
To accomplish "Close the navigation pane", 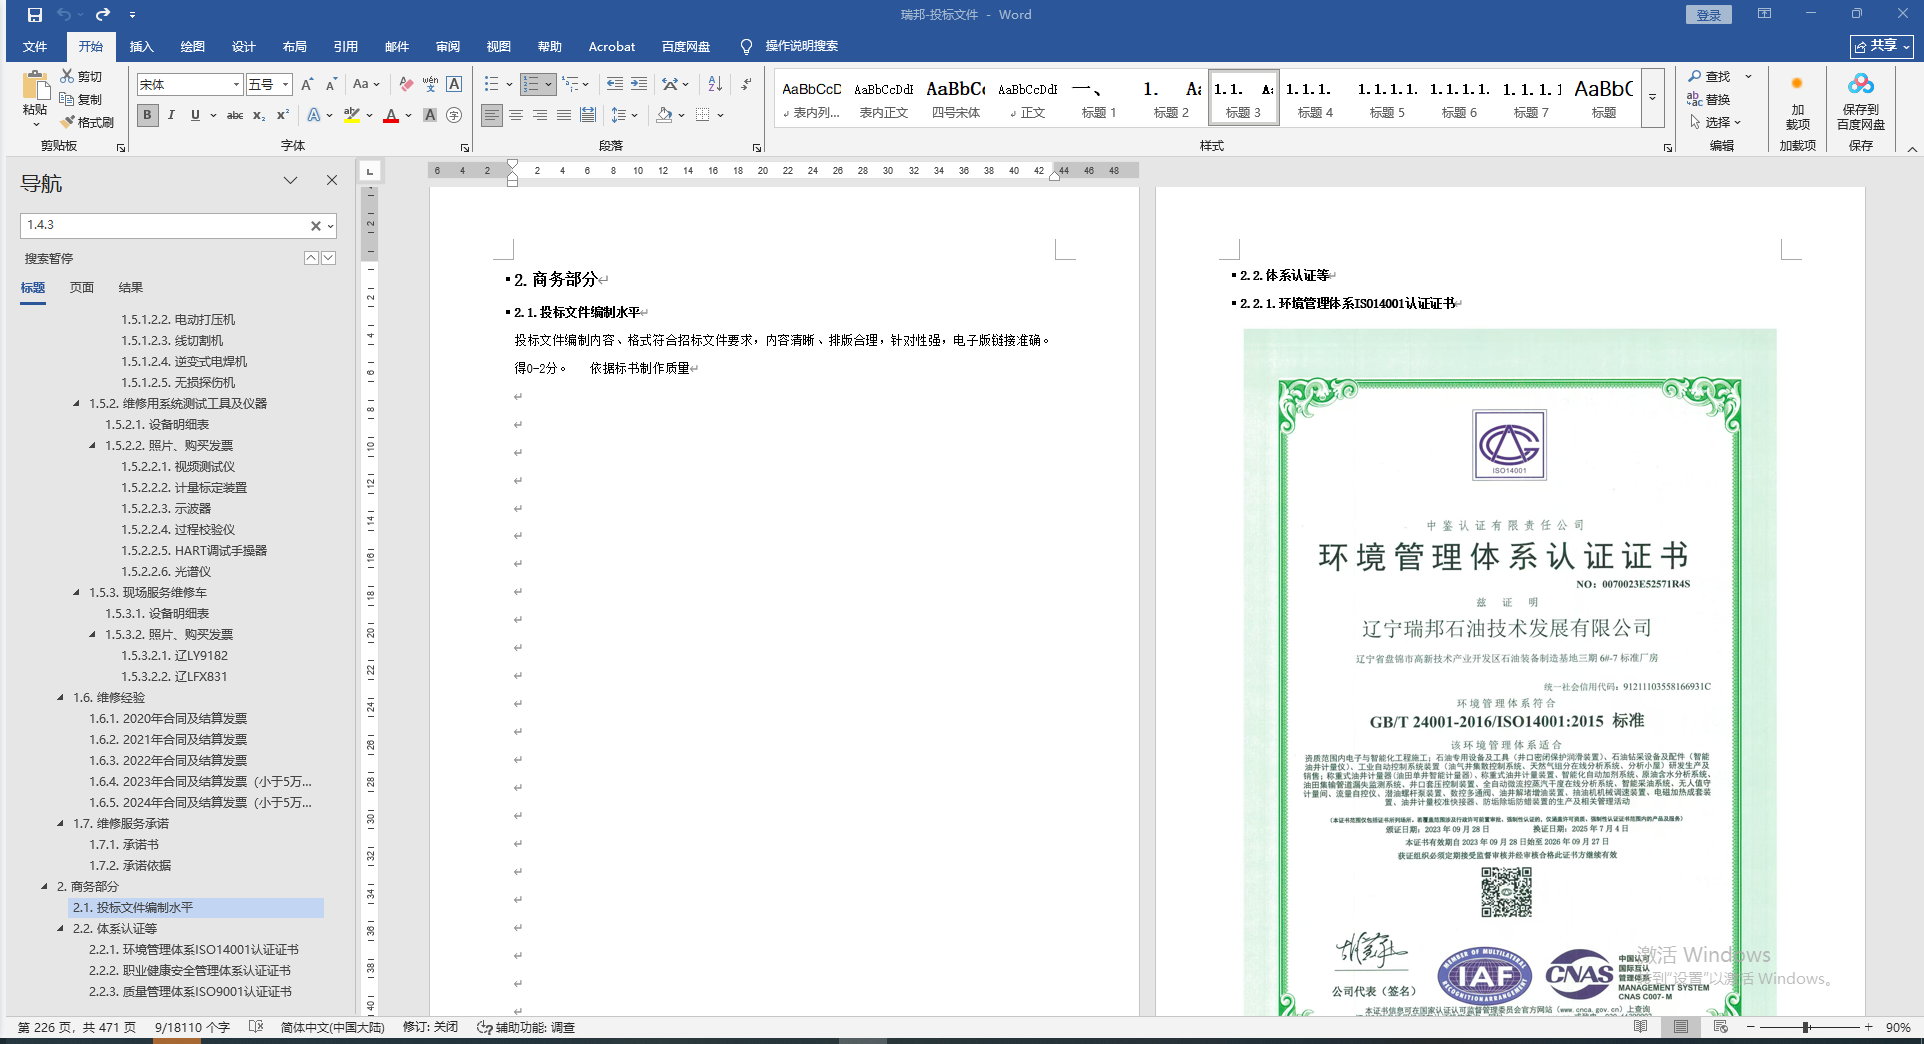I will point(332,180).
